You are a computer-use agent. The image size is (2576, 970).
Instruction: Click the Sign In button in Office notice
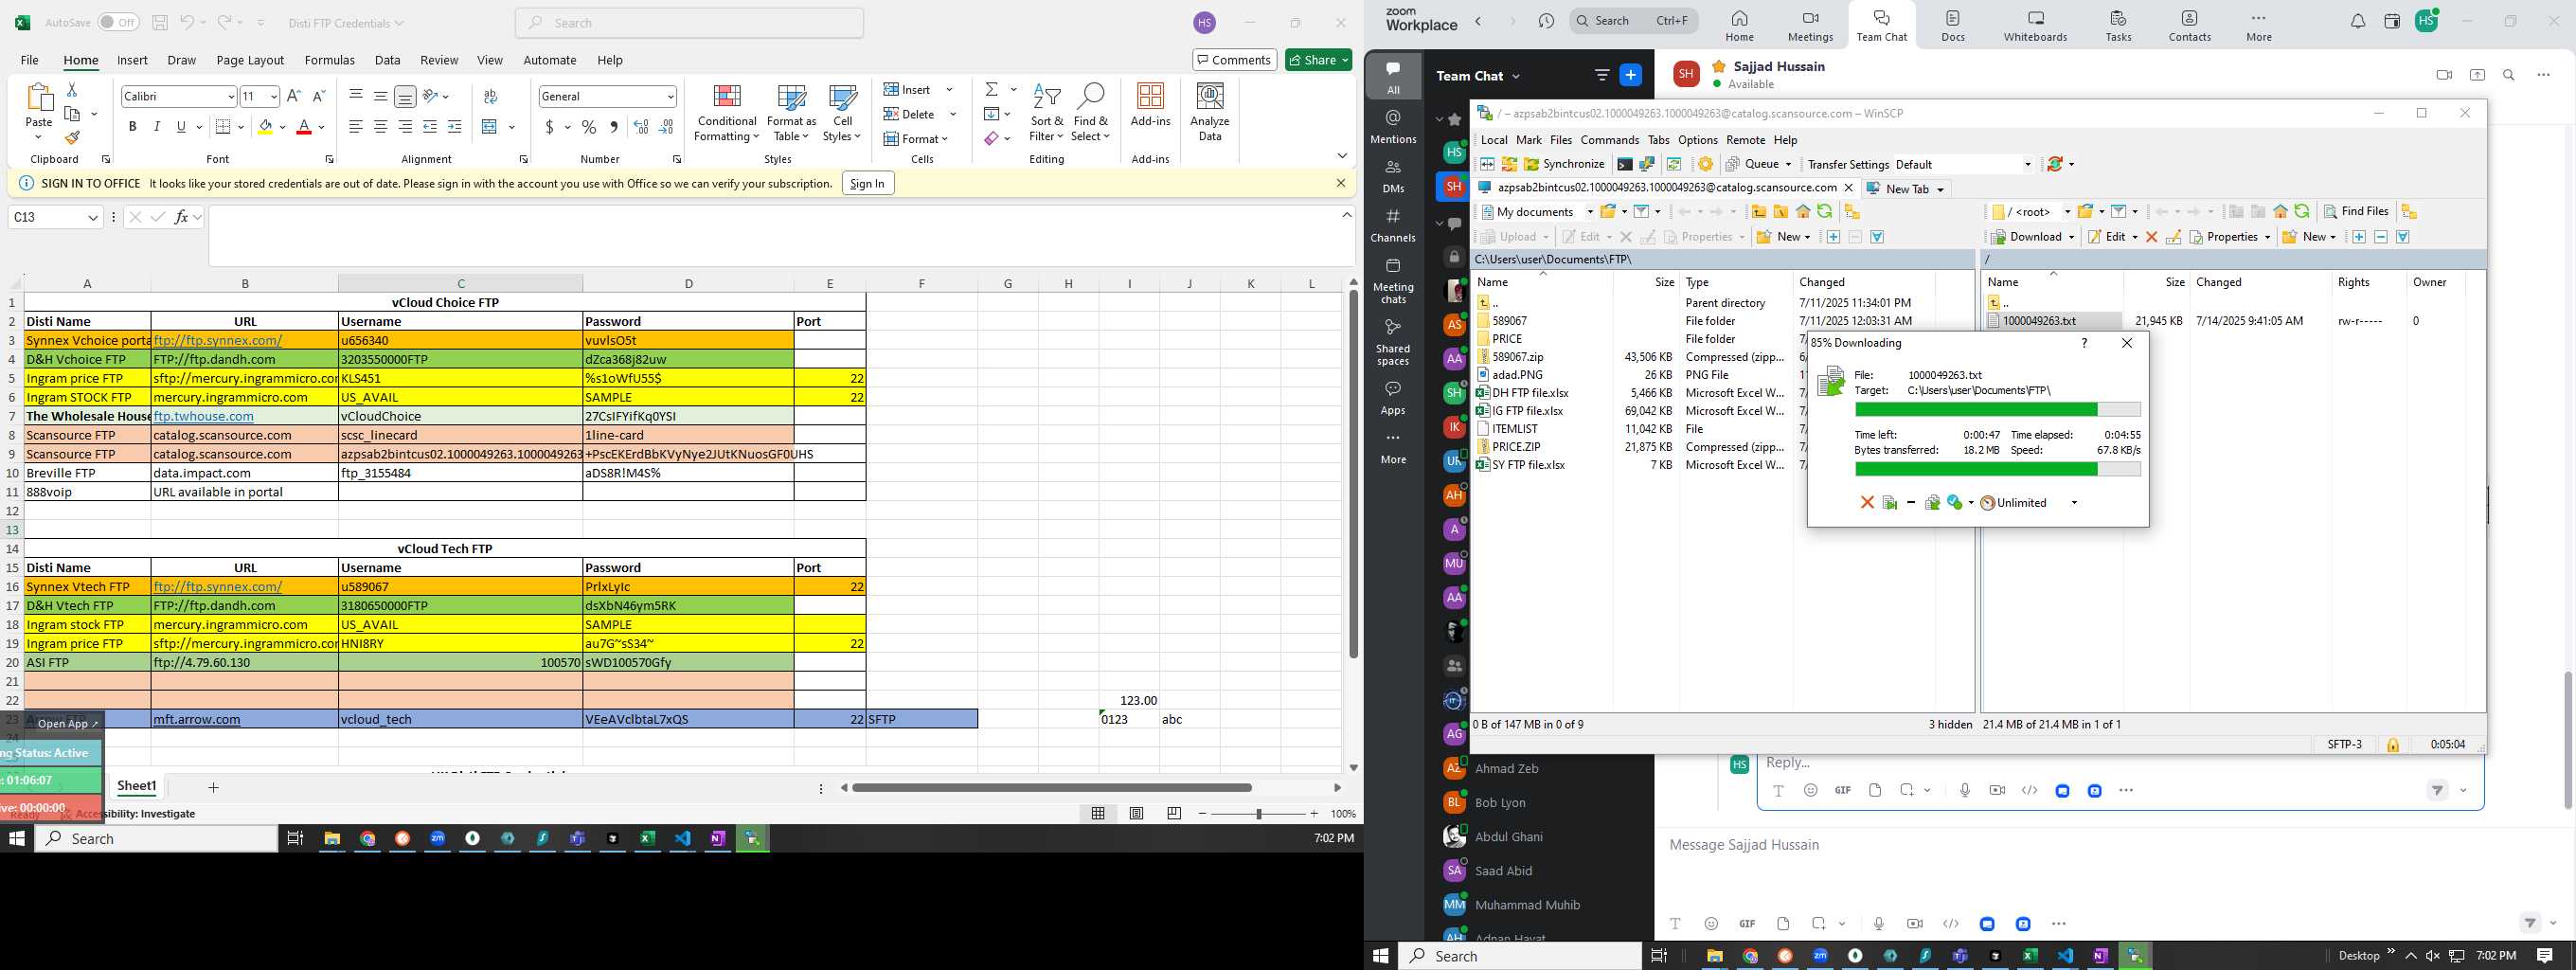(867, 184)
